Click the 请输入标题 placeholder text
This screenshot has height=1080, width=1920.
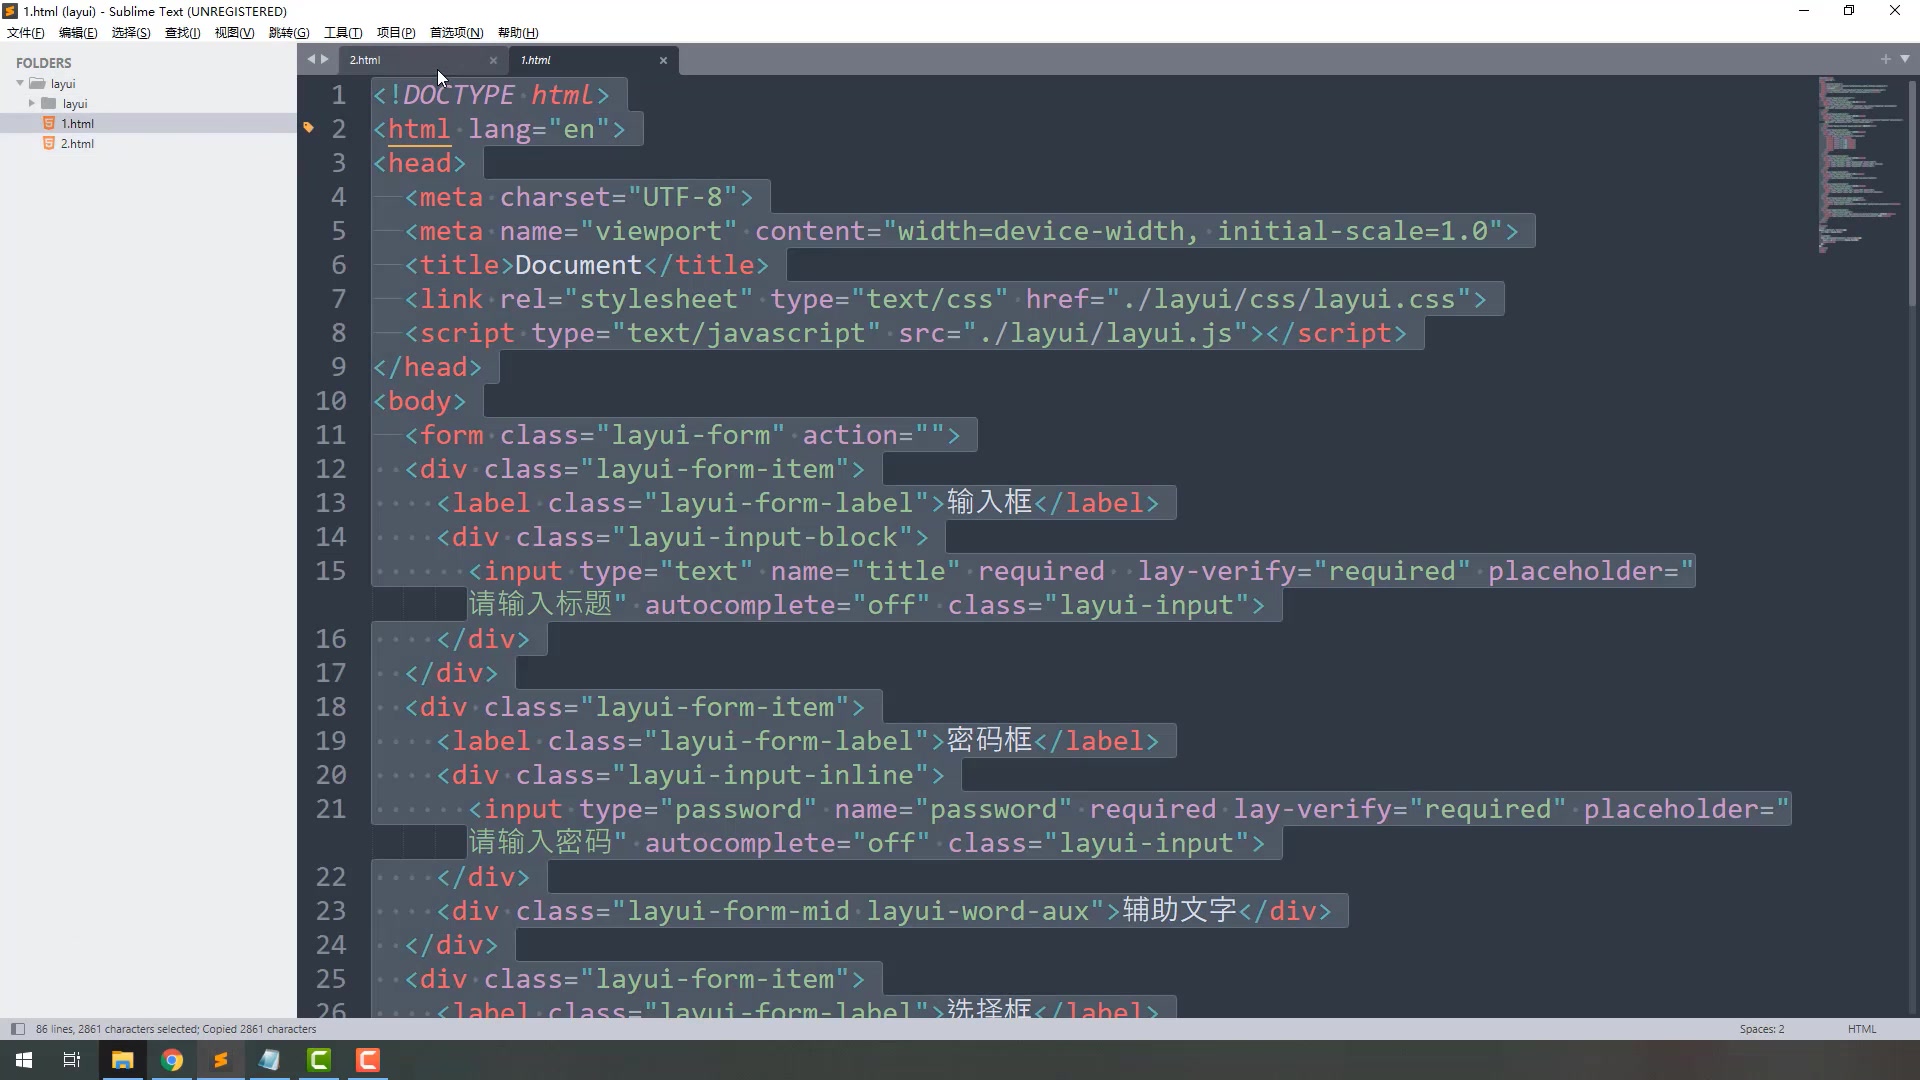[540, 604]
